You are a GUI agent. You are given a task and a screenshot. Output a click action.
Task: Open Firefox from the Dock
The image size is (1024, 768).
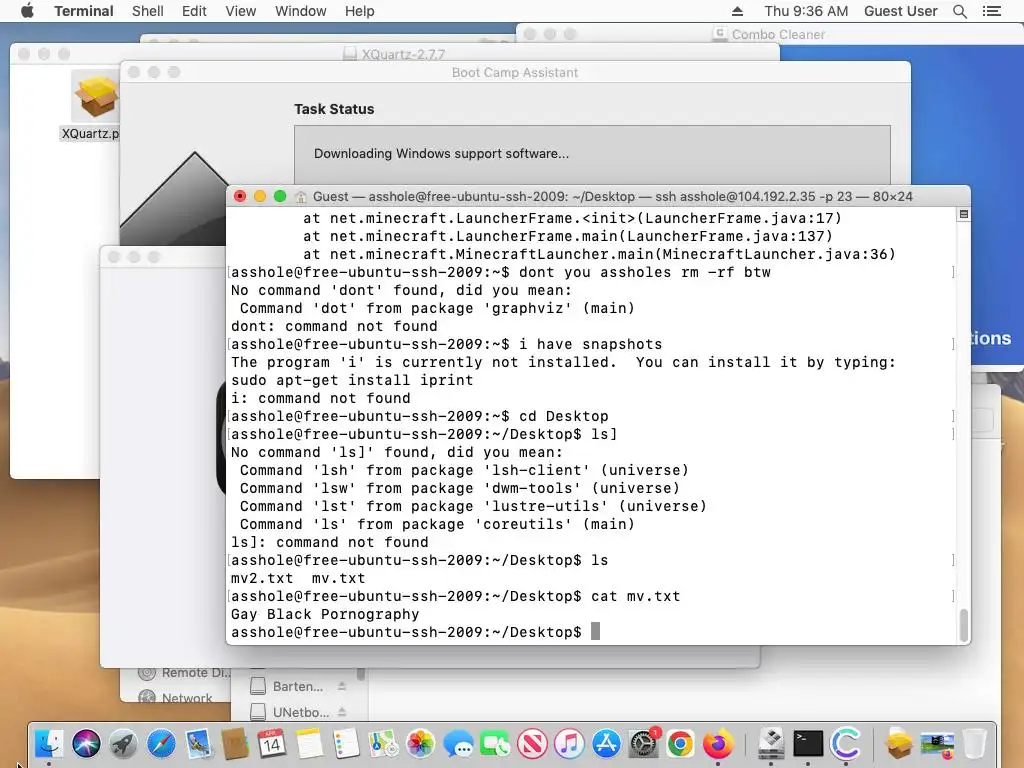pos(718,744)
